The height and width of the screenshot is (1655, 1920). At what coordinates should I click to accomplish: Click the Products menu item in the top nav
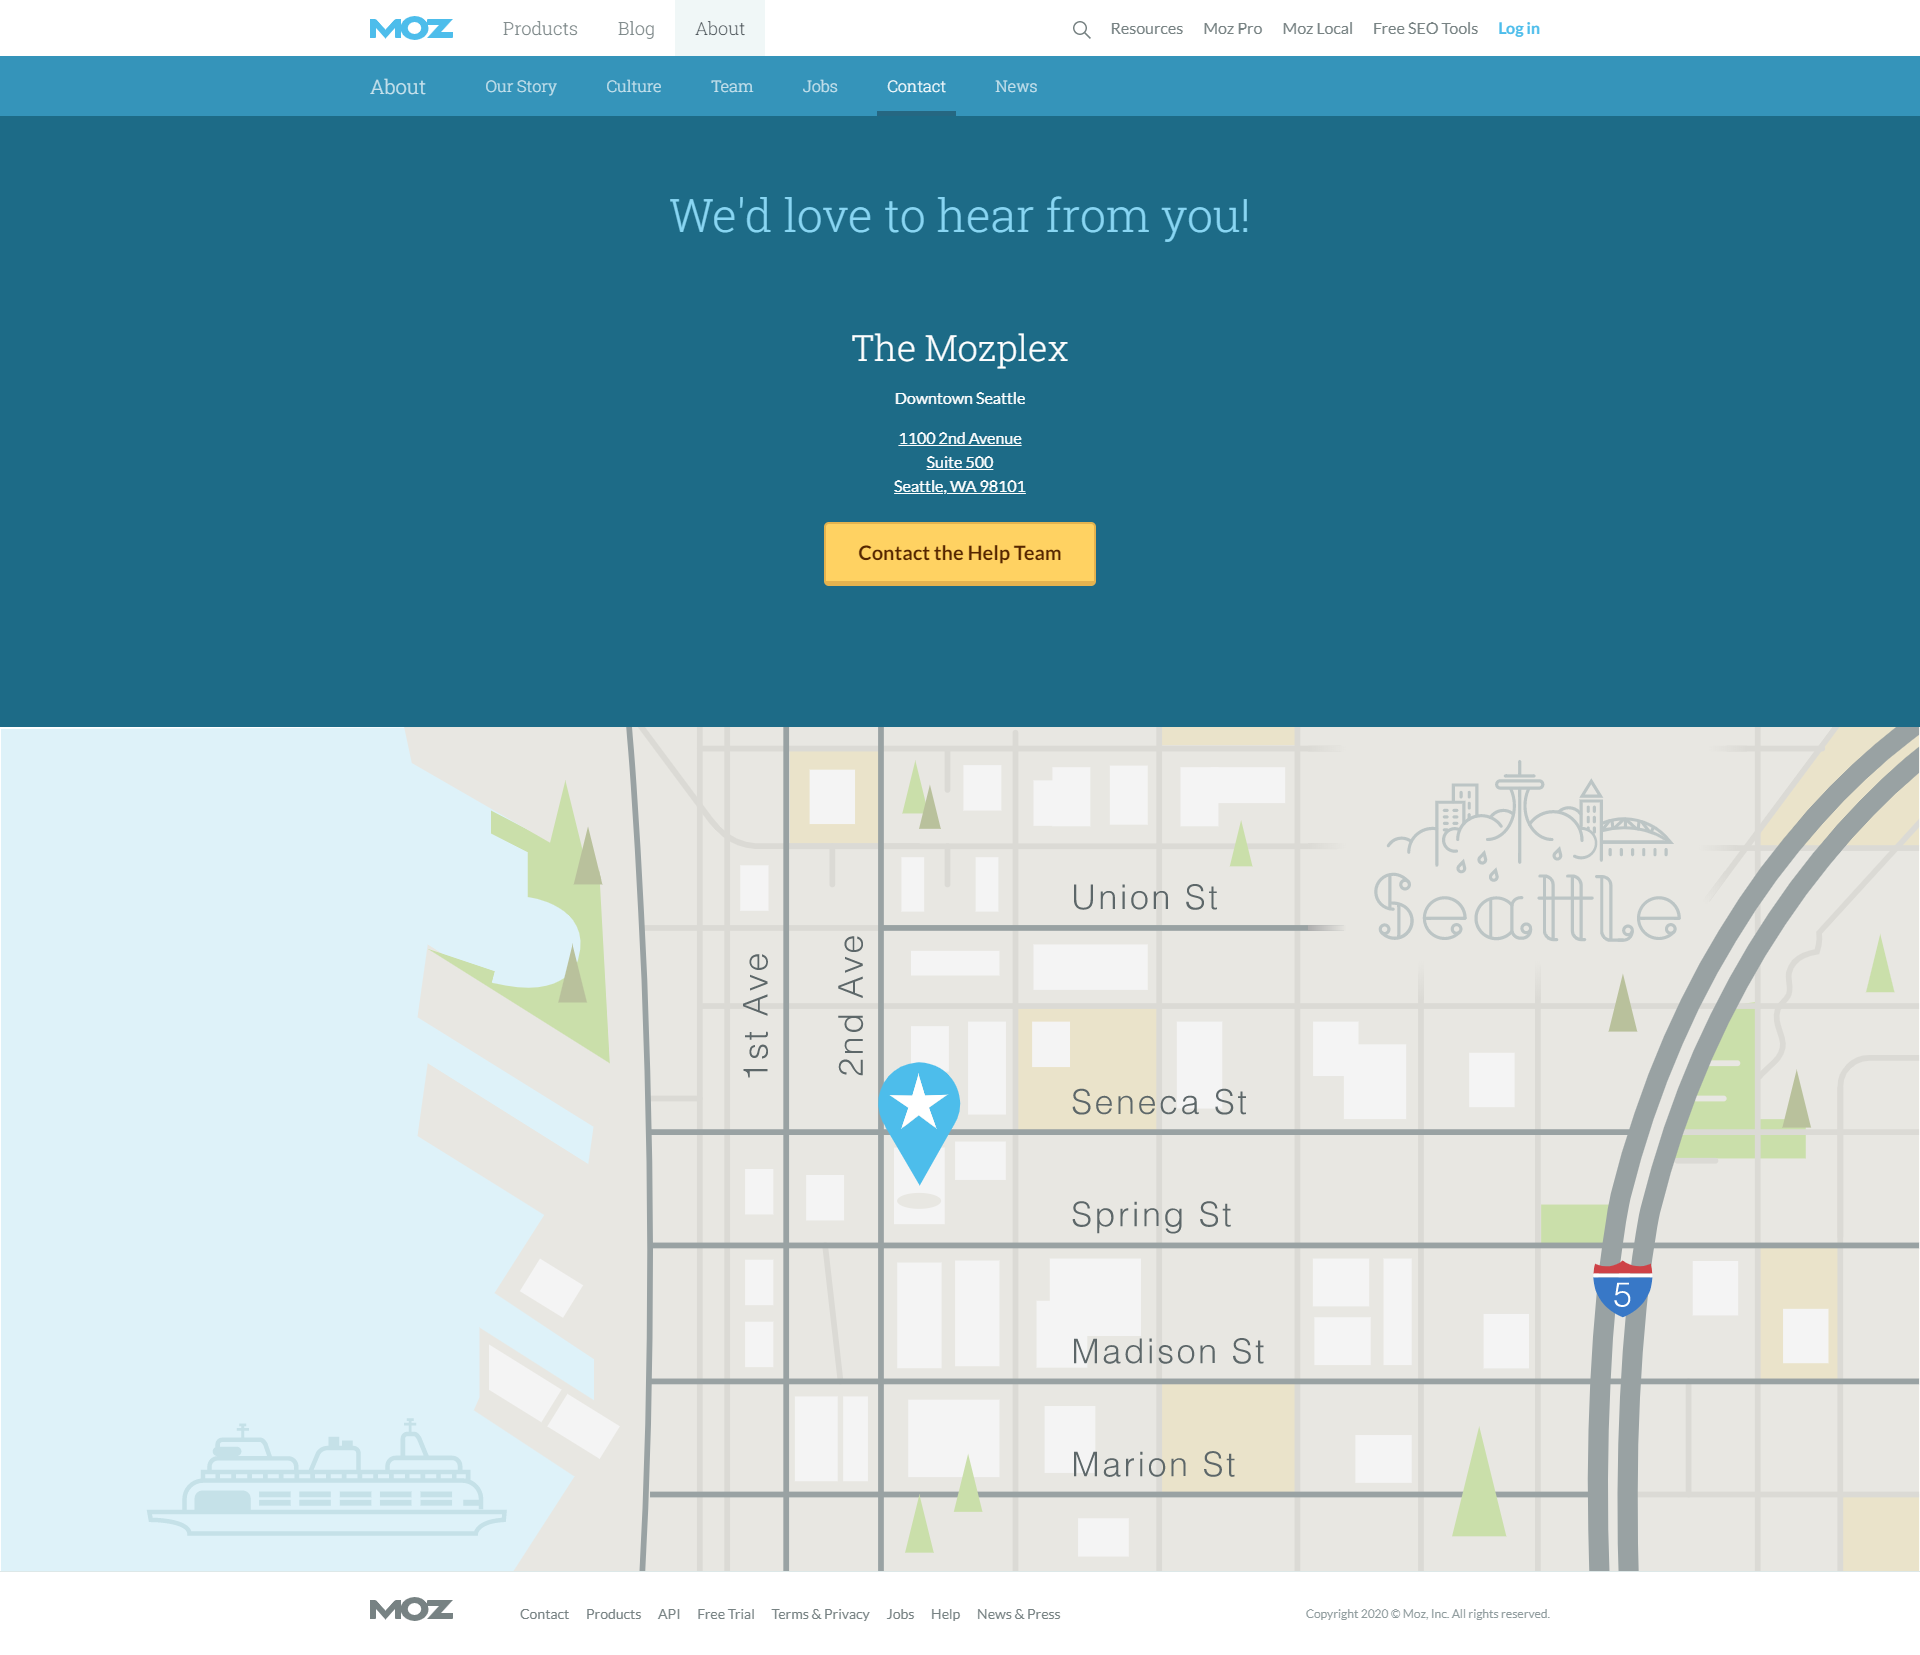click(x=537, y=28)
